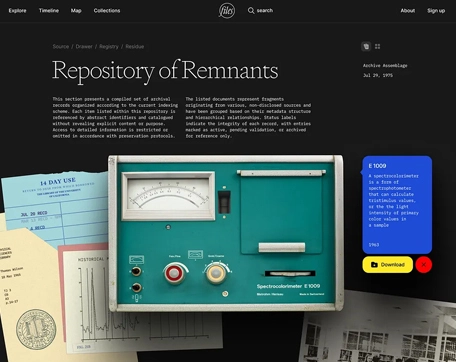Viewport: 456px width, 362px height.
Task: Click the yellow Download button
Action: [x=388, y=265]
